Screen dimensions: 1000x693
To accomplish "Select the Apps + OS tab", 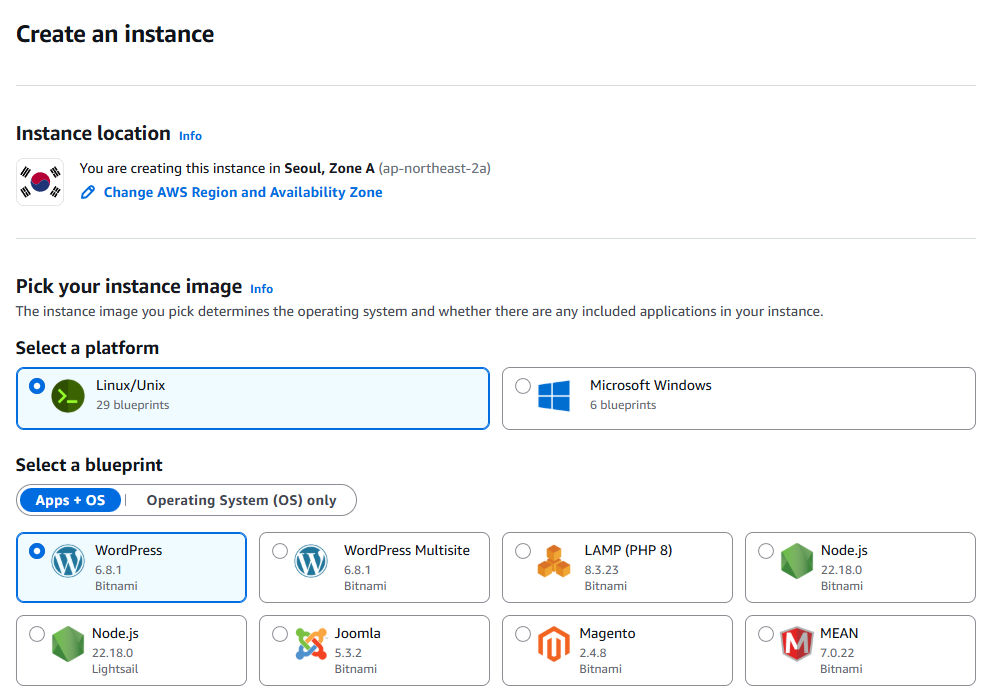I will pos(70,500).
